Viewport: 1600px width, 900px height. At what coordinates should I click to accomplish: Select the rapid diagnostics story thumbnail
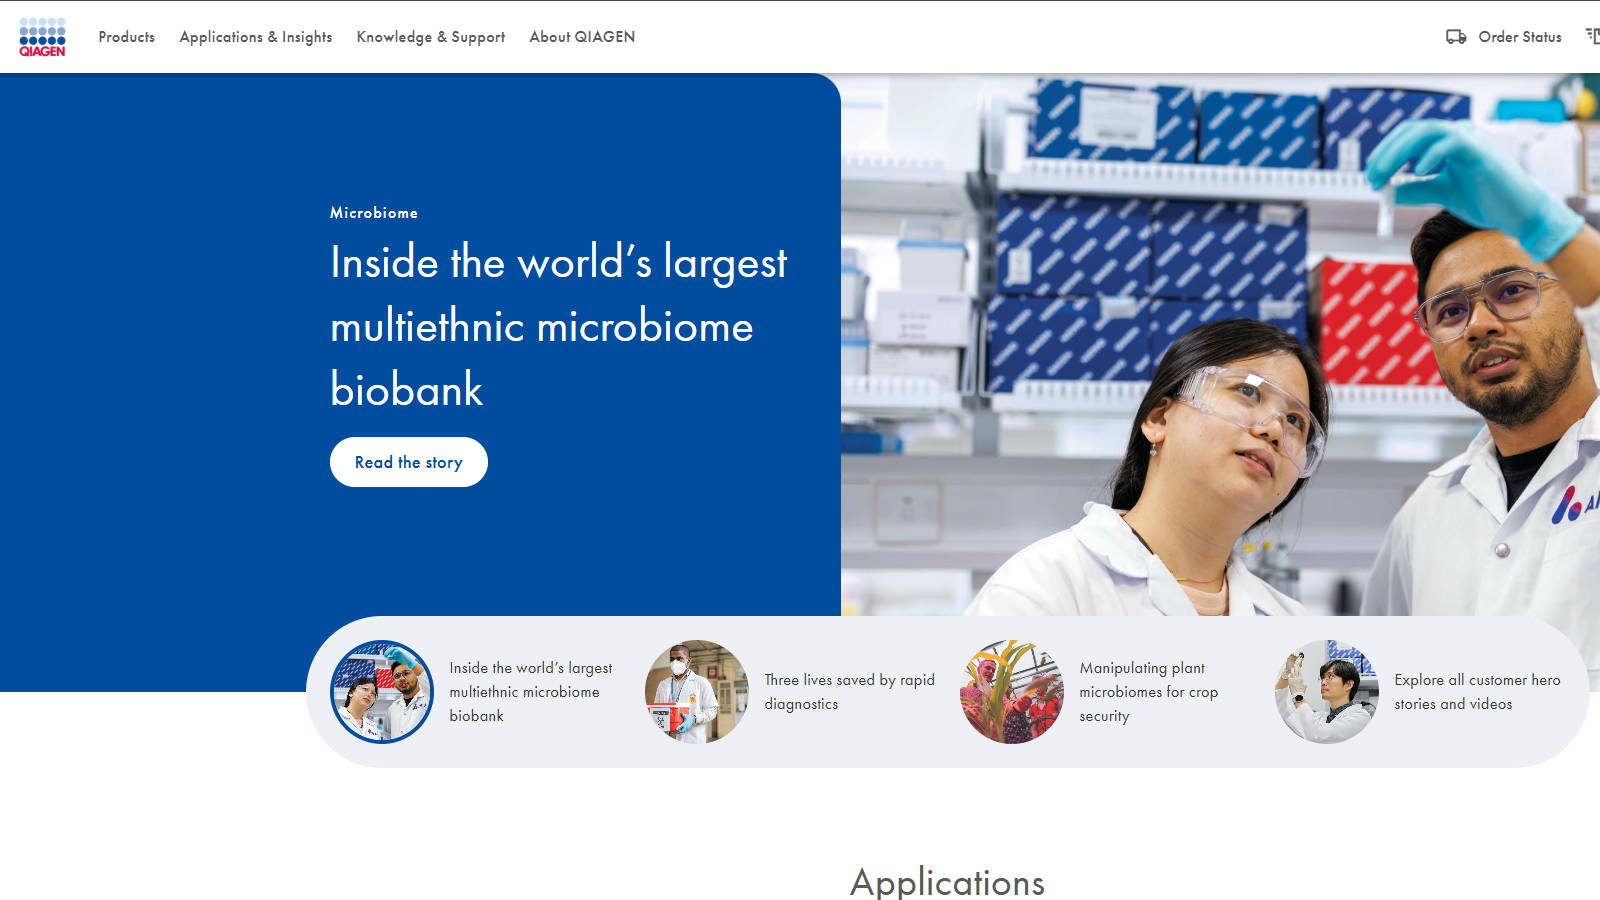(x=697, y=692)
